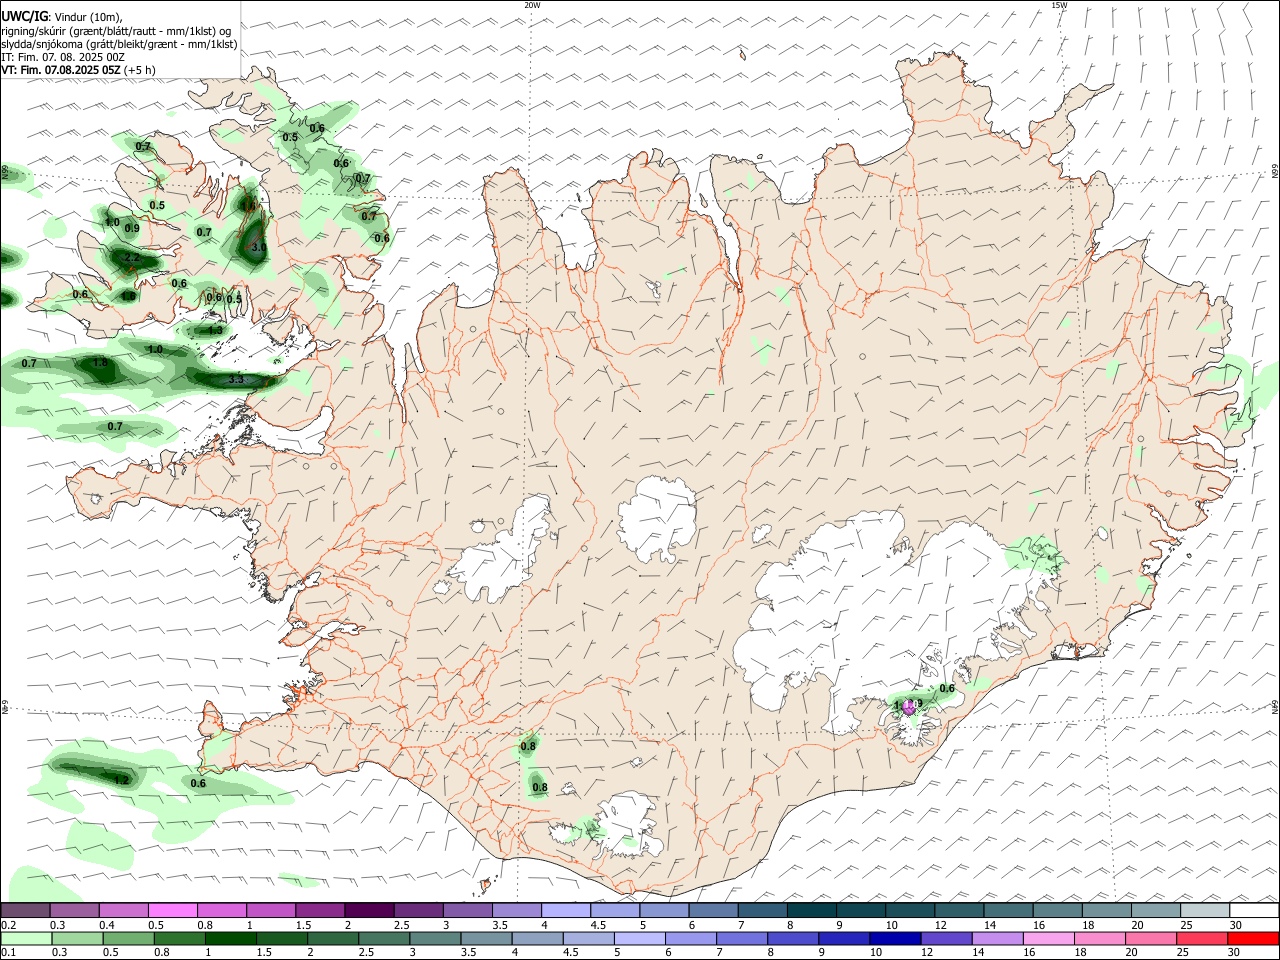Click the lightest green lower legend swatch after 0.1
This screenshot has height=960, width=1280.
pyautogui.click(x=25, y=938)
